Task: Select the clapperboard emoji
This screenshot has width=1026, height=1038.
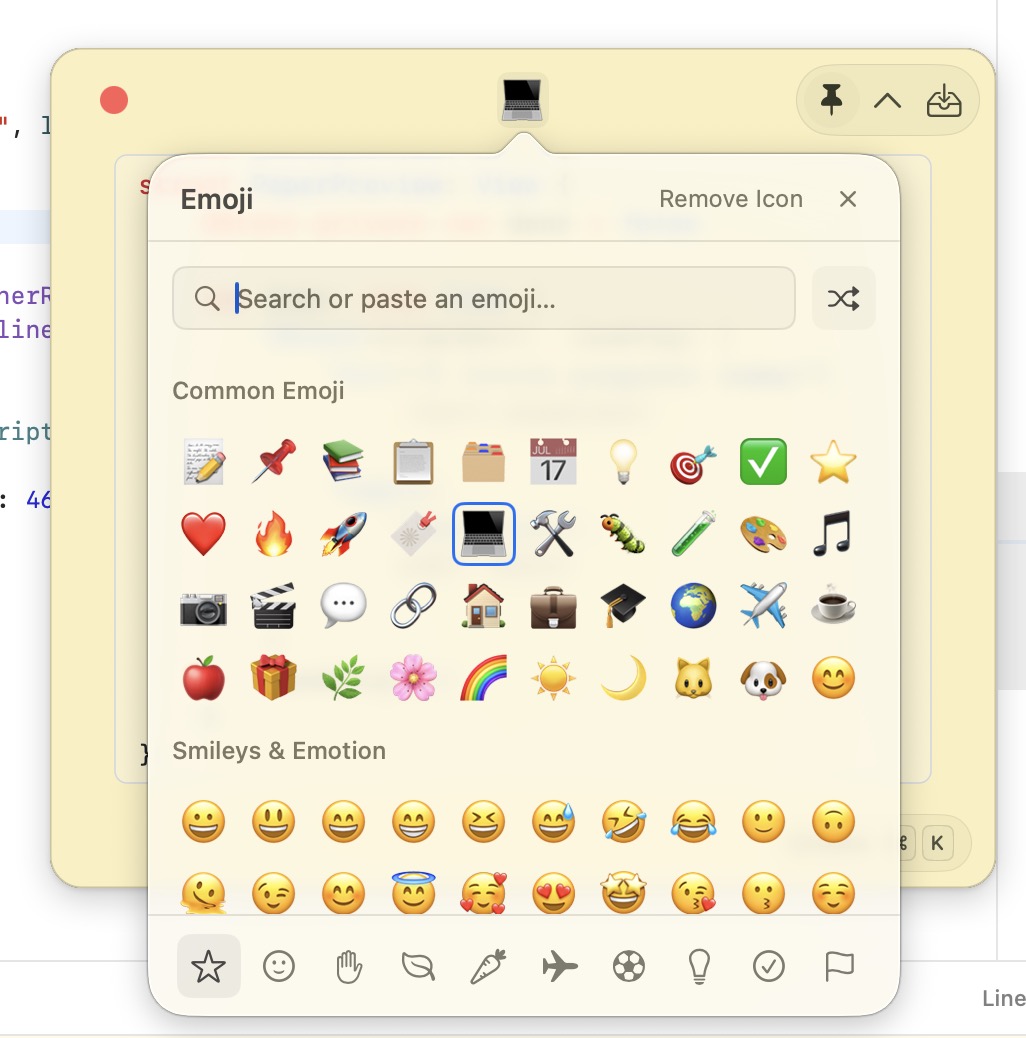Action: [274, 606]
